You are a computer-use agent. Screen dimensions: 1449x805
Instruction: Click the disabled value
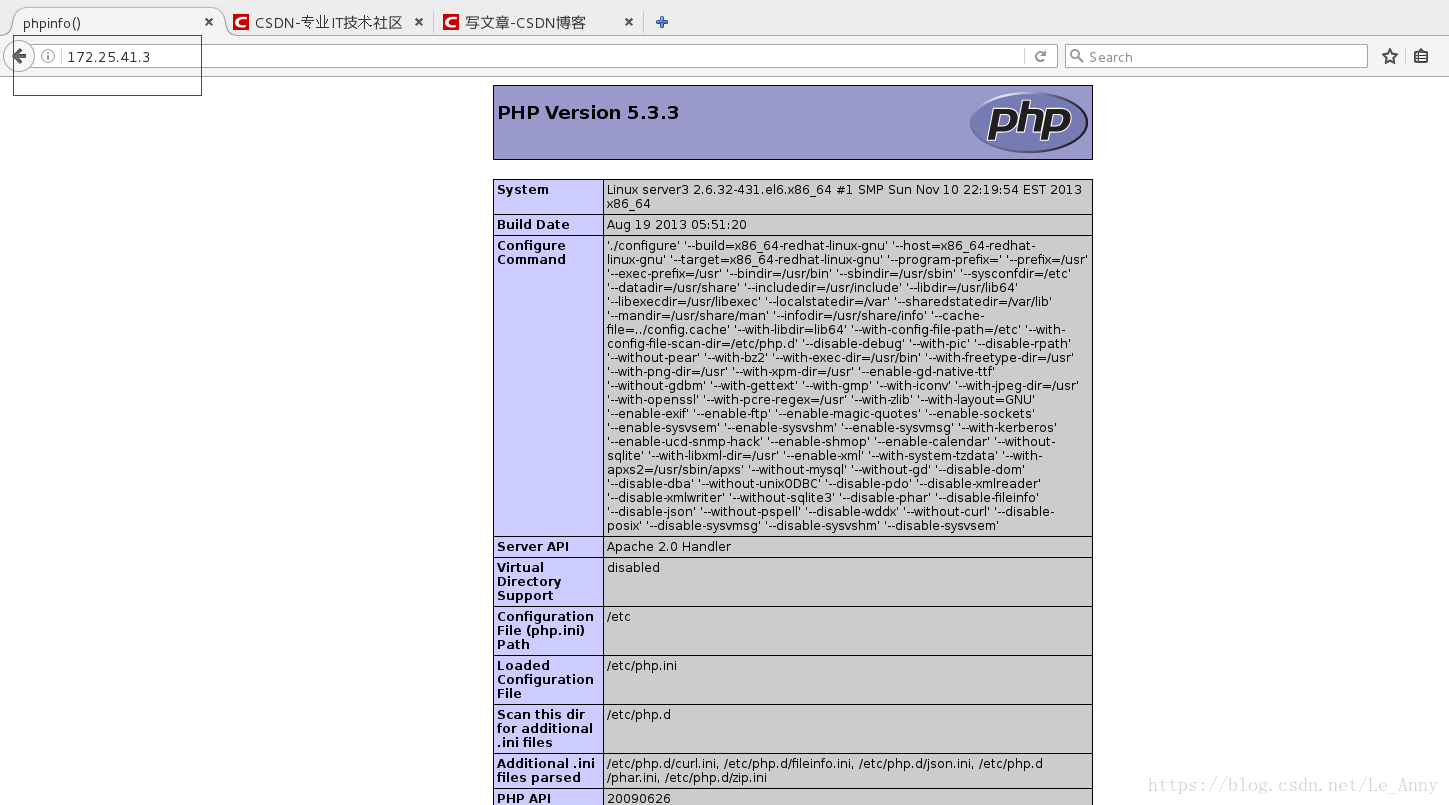(x=633, y=568)
